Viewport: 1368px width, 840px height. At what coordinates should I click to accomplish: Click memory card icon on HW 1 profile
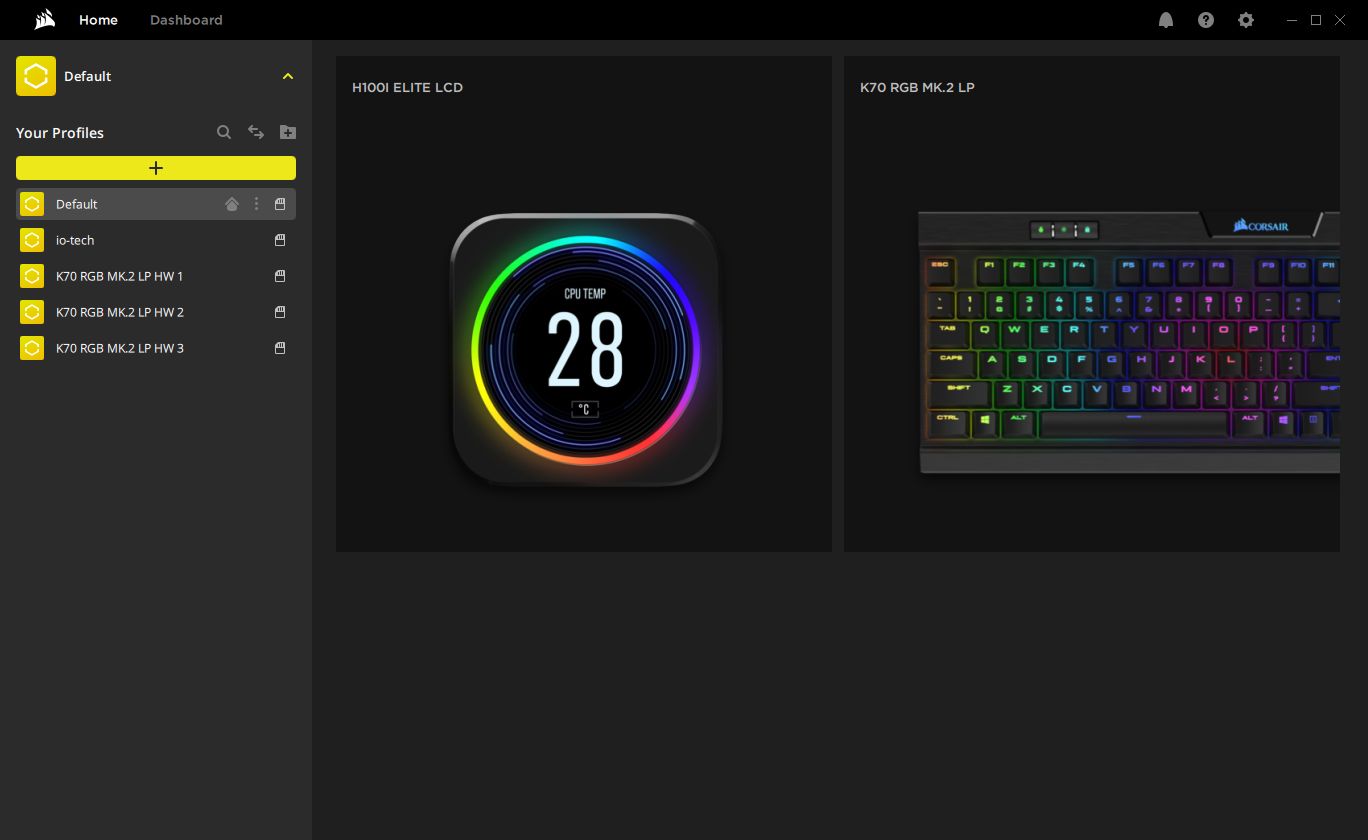tap(280, 276)
